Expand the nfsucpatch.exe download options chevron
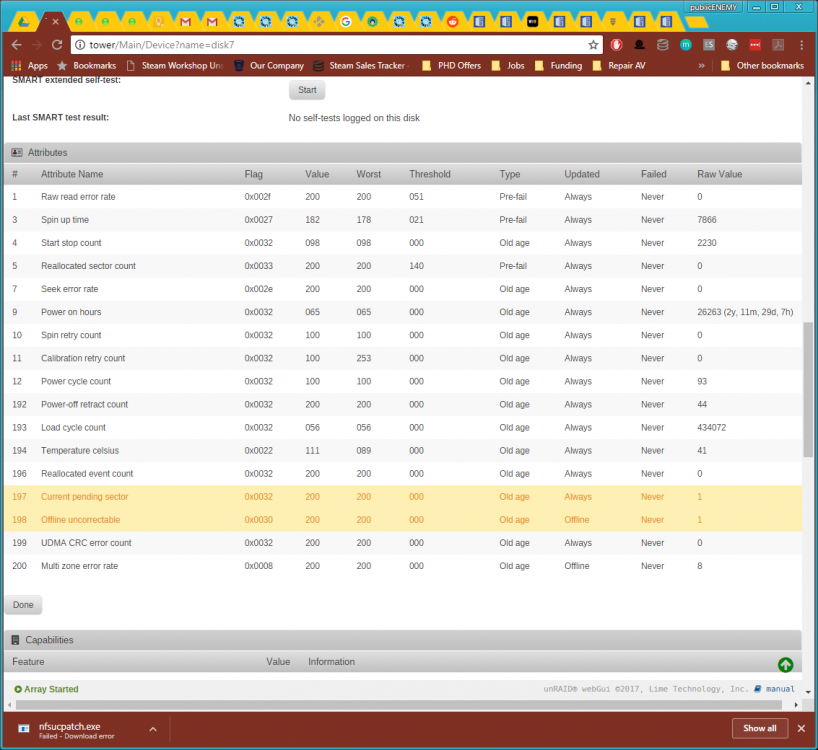Viewport: 818px width, 750px height. pos(153,729)
